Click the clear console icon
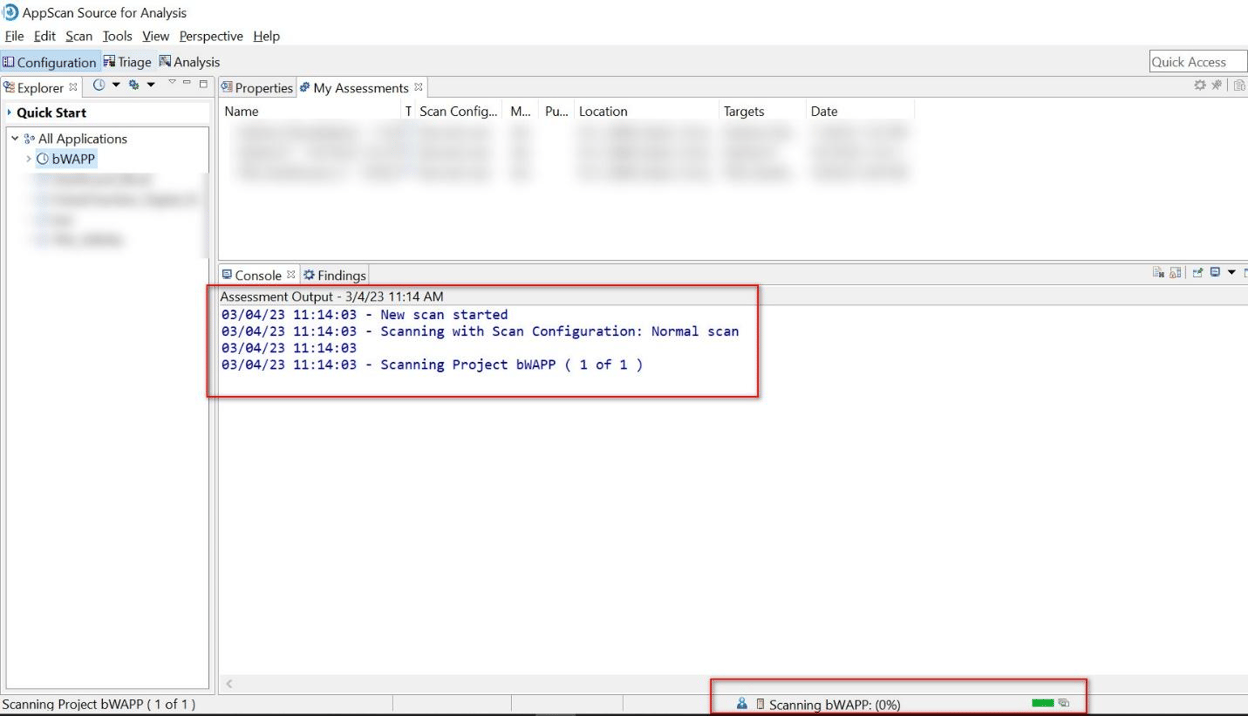Image resolution: width=1248 pixels, height=716 pixels. tap(1158, 272)
